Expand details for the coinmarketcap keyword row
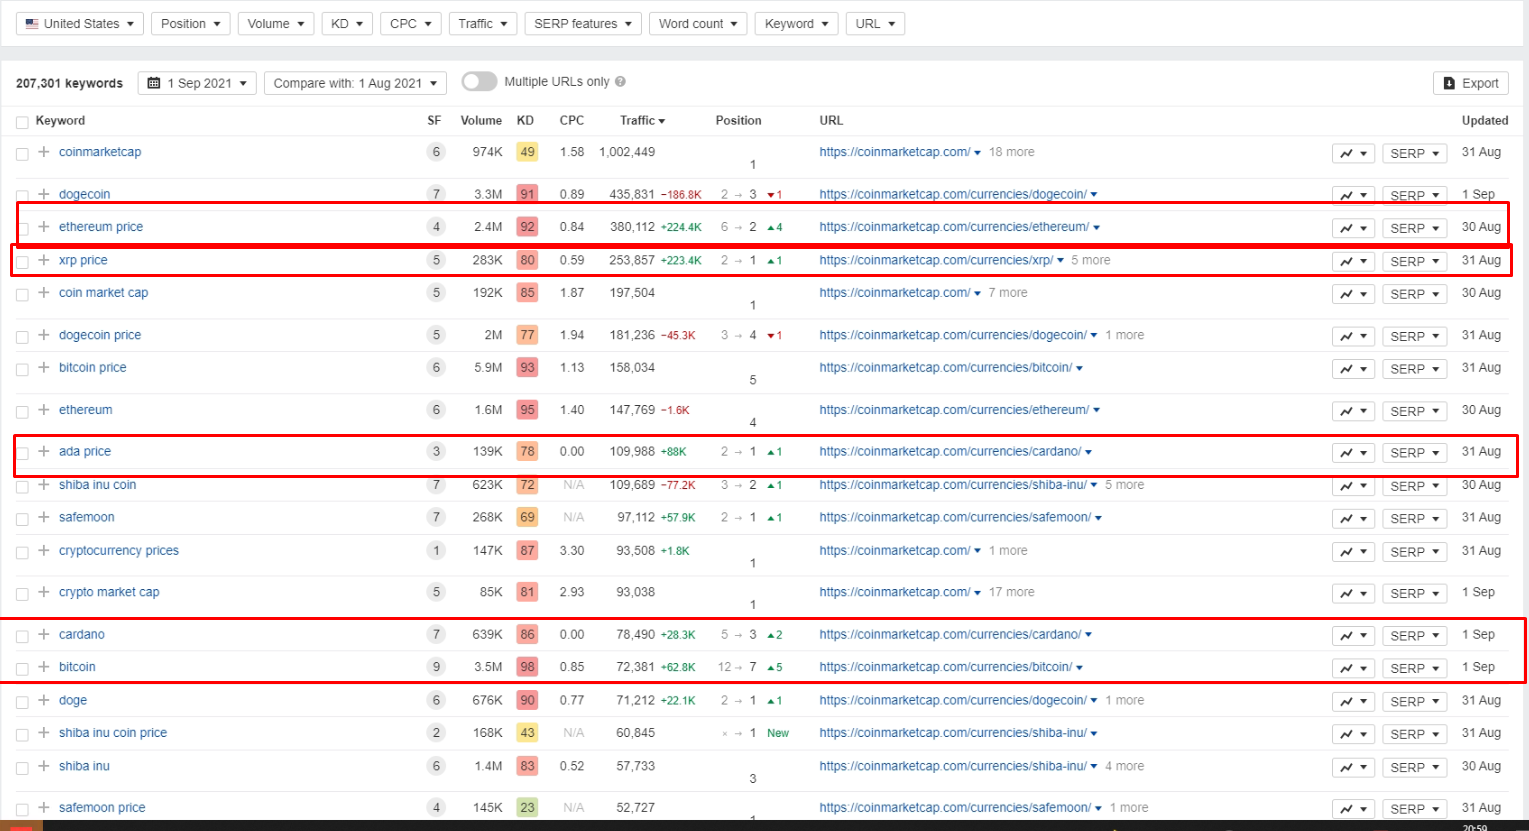The width and height of the screenshot is (1529, 831). click(44, 152)
